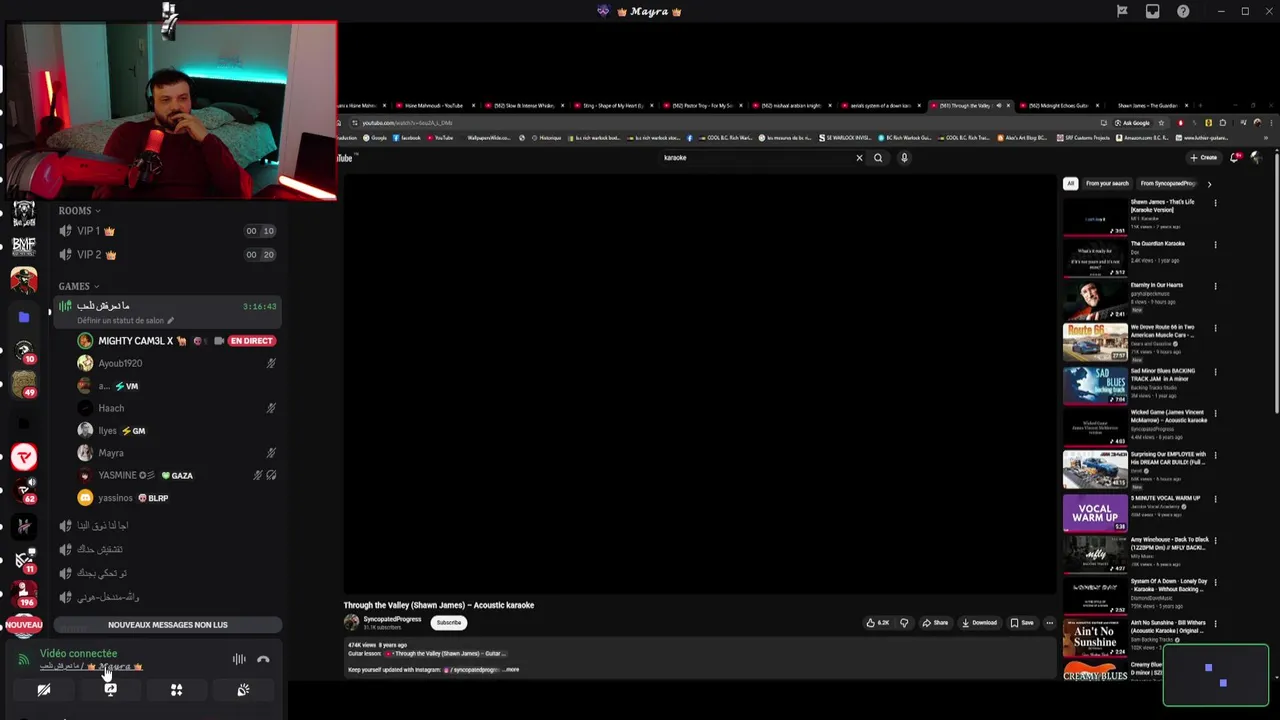Open server icon with 196 notifications badge

[x=24, y=594]
